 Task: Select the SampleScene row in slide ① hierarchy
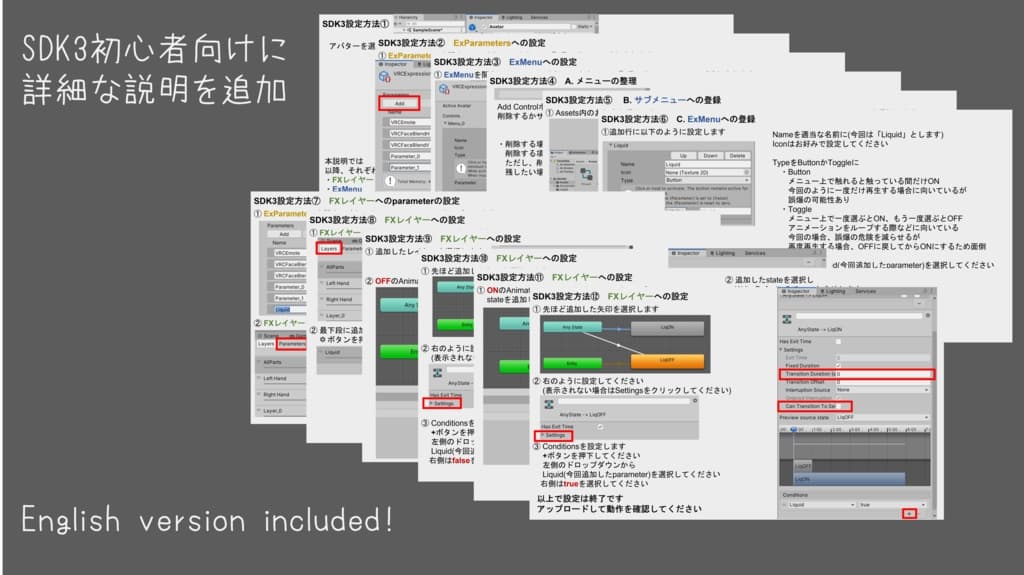pyautogui.click(x=426, y=30)
